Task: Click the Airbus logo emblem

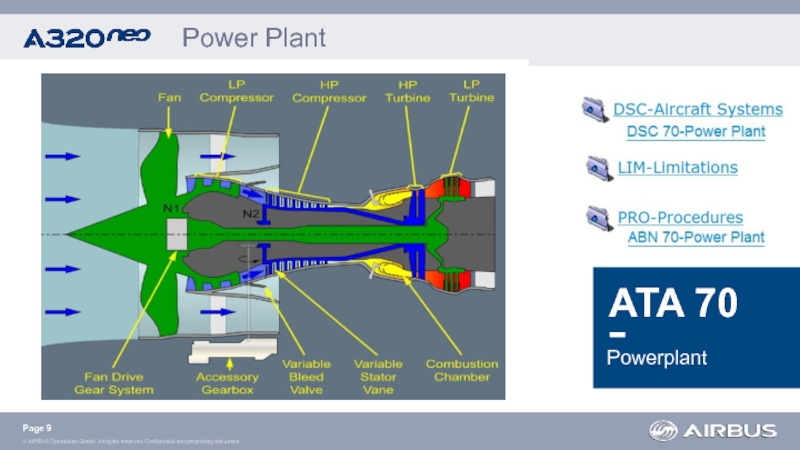Action: tap(663, 430)
